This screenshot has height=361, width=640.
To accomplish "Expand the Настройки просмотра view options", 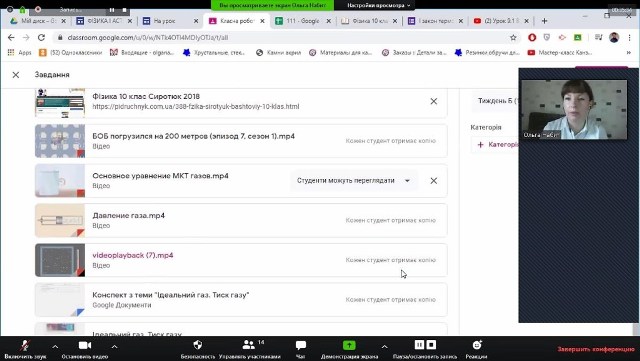I will (x=379, y=5).
